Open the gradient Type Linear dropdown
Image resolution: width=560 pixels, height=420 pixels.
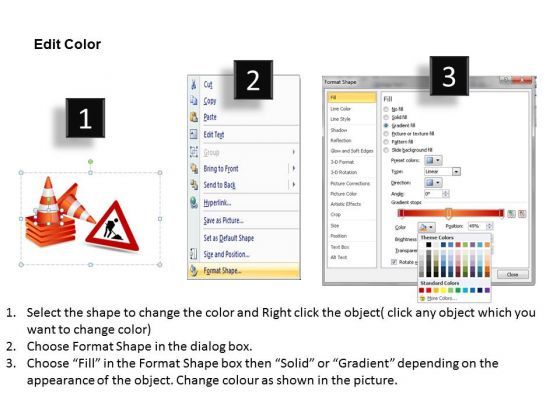tap(442, 171)
